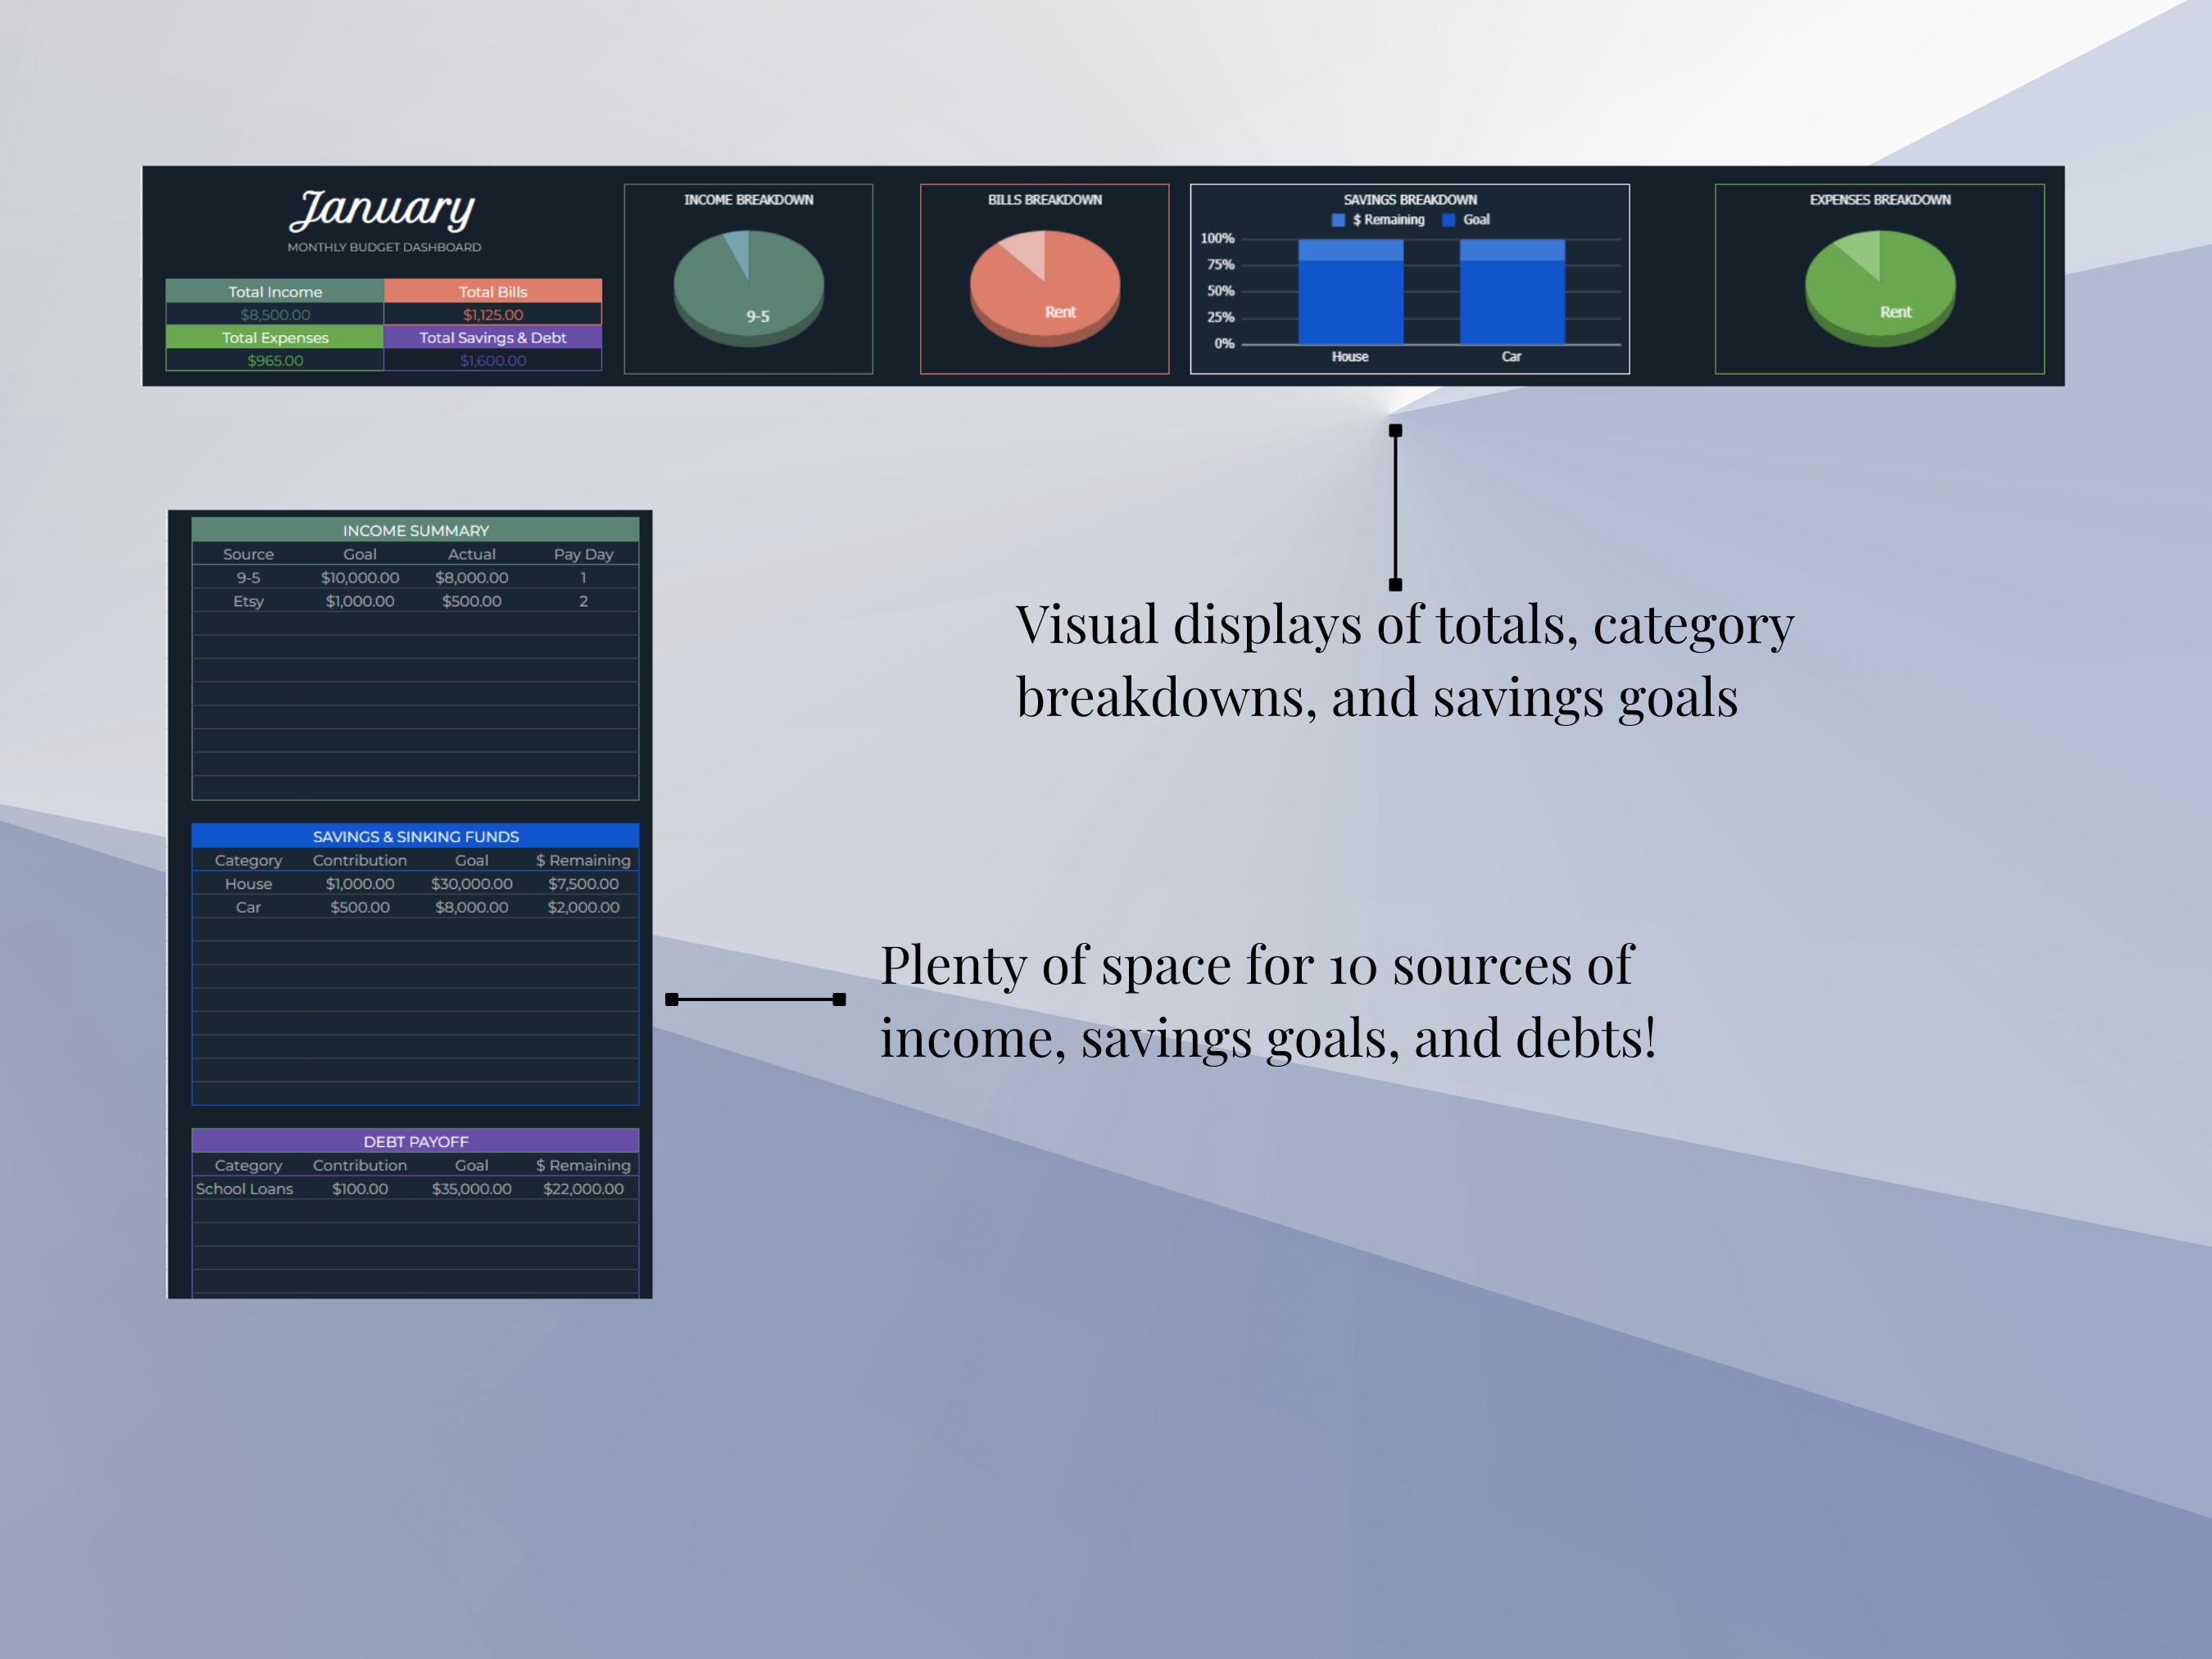Click the Debt Payoff section header
Screen dimensions: 2212x1659
[x=415, y=1141]
